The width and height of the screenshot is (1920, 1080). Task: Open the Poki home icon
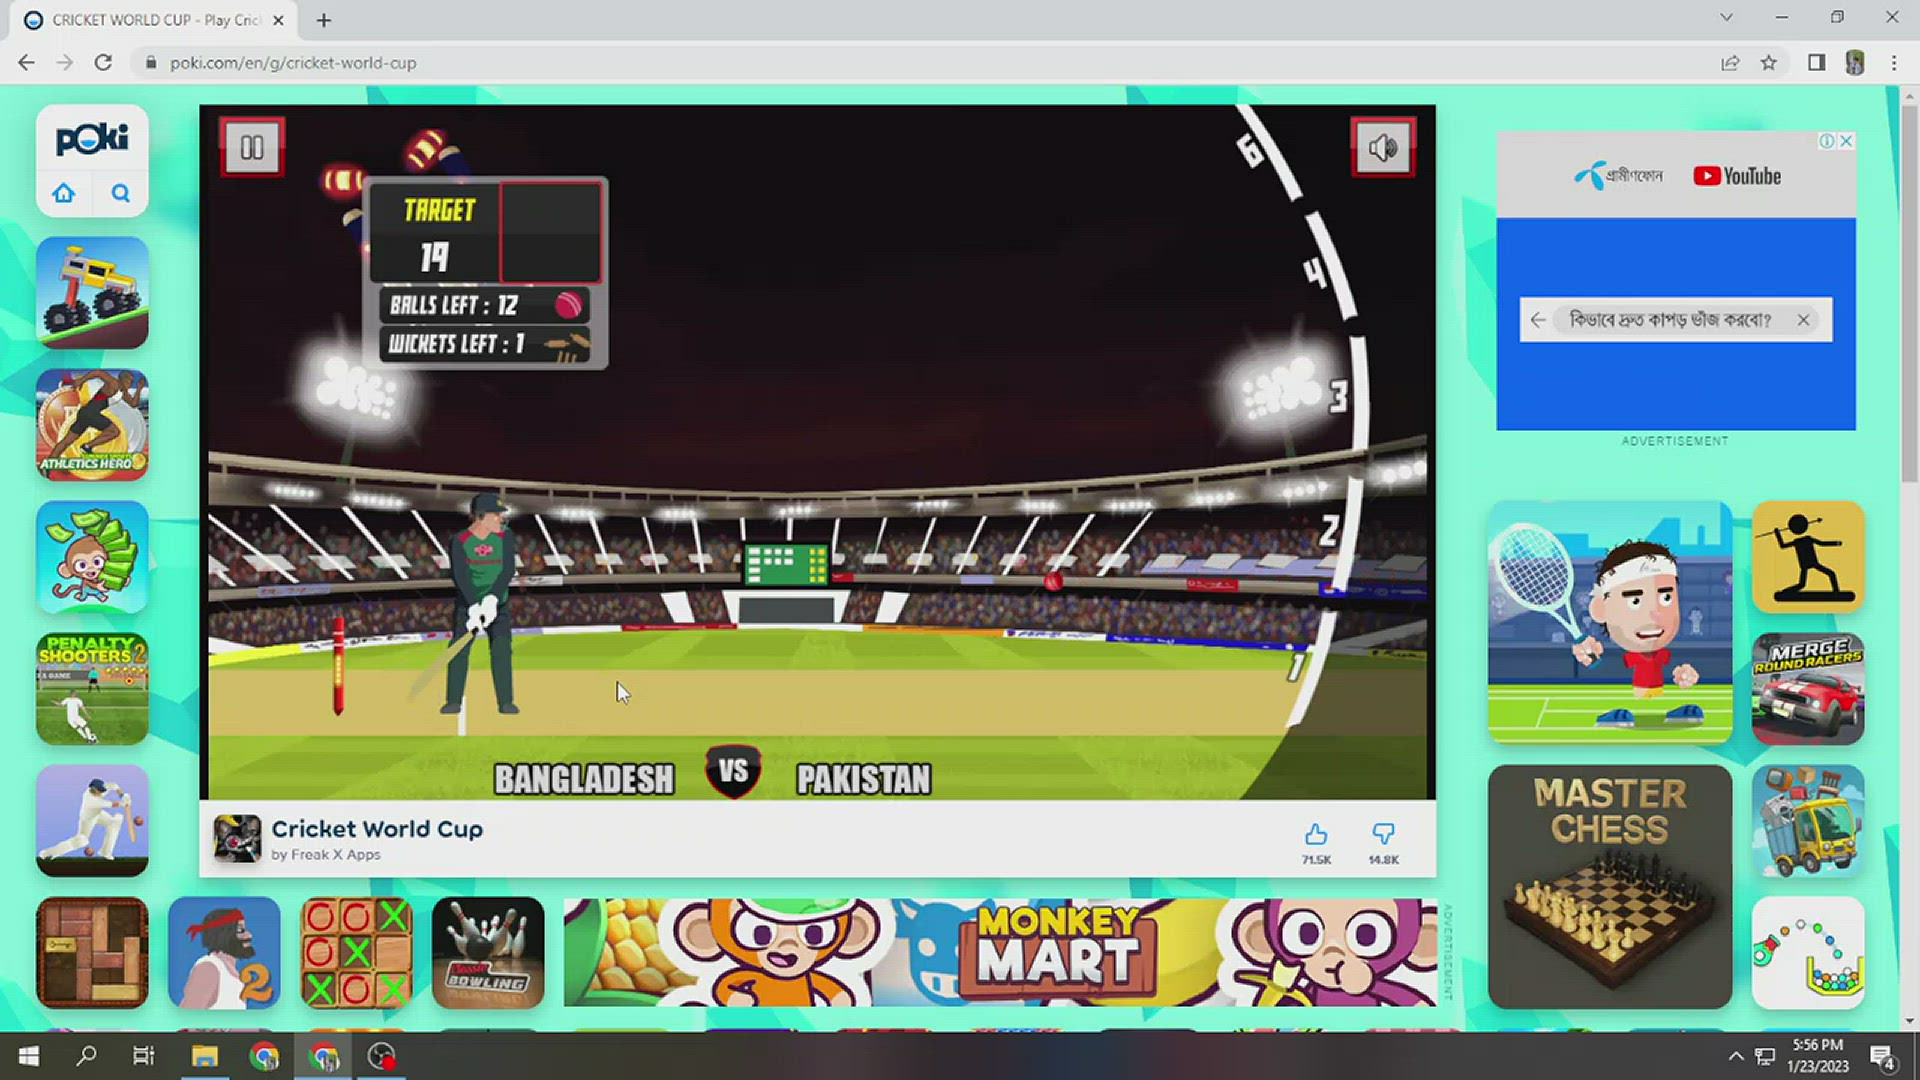(63, 193)
